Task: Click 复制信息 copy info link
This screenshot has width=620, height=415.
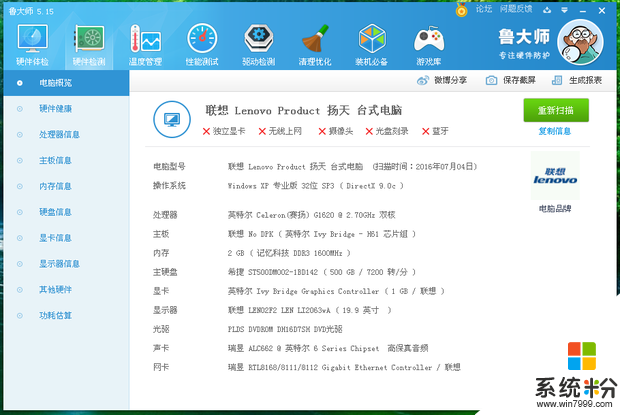Action: click(x=554, y=131)
